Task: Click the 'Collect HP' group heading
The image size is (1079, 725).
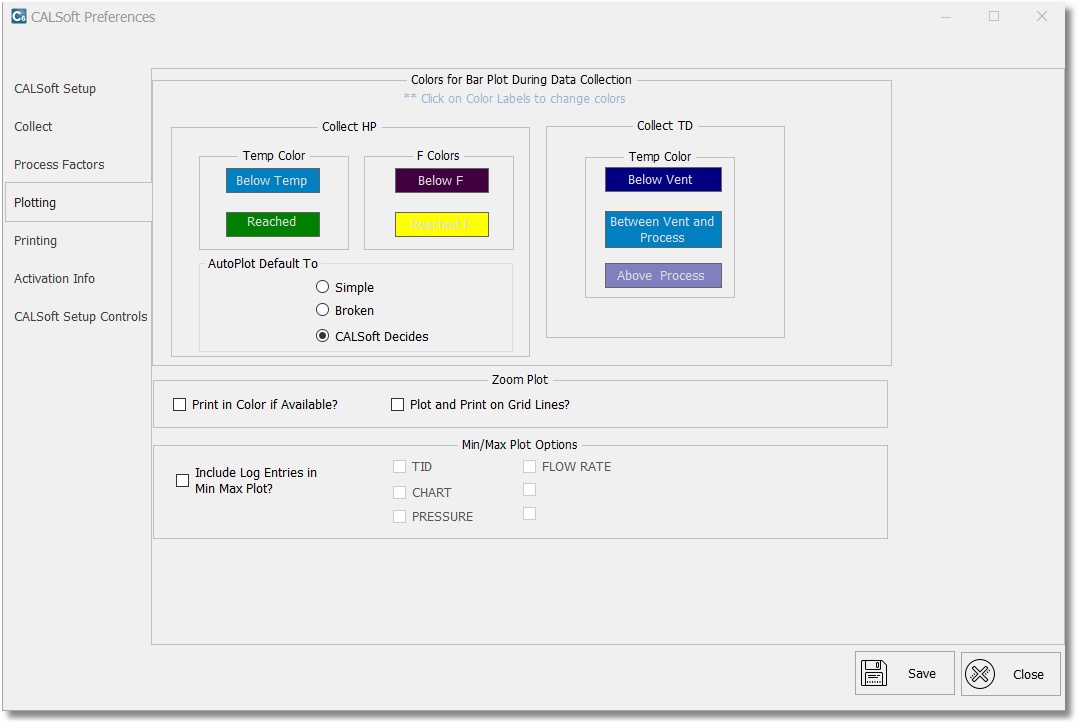Action: tap(349, 127)
